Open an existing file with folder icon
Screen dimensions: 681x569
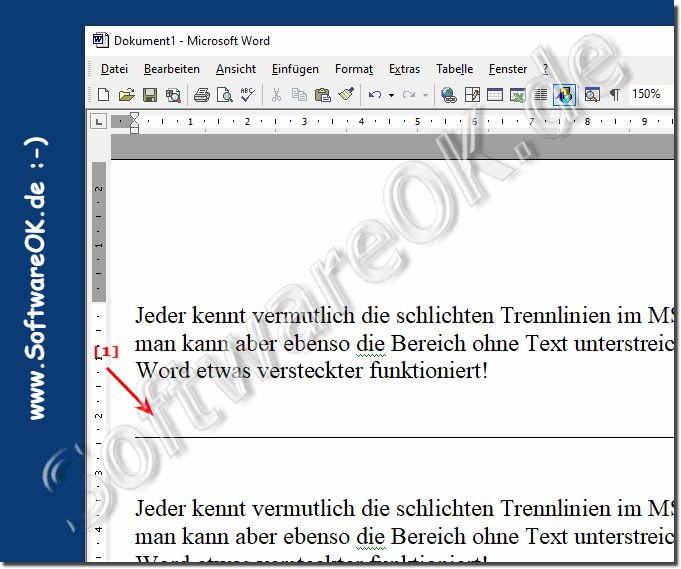pyautogui.click(x=126, y=94)
